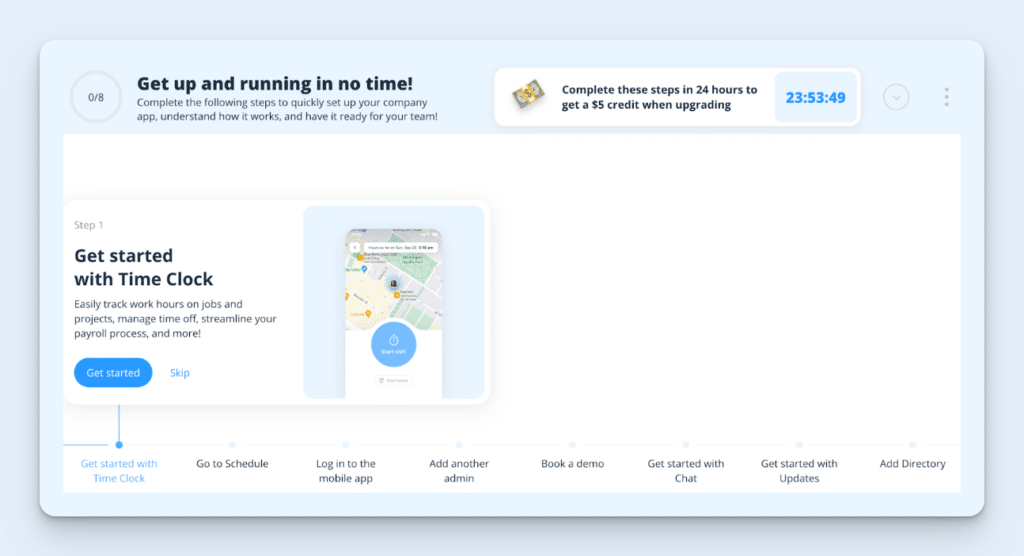Skip the Time Clock step
Image resolution: width=1024 pixels, height=556 pixels.
coord(180,372)
